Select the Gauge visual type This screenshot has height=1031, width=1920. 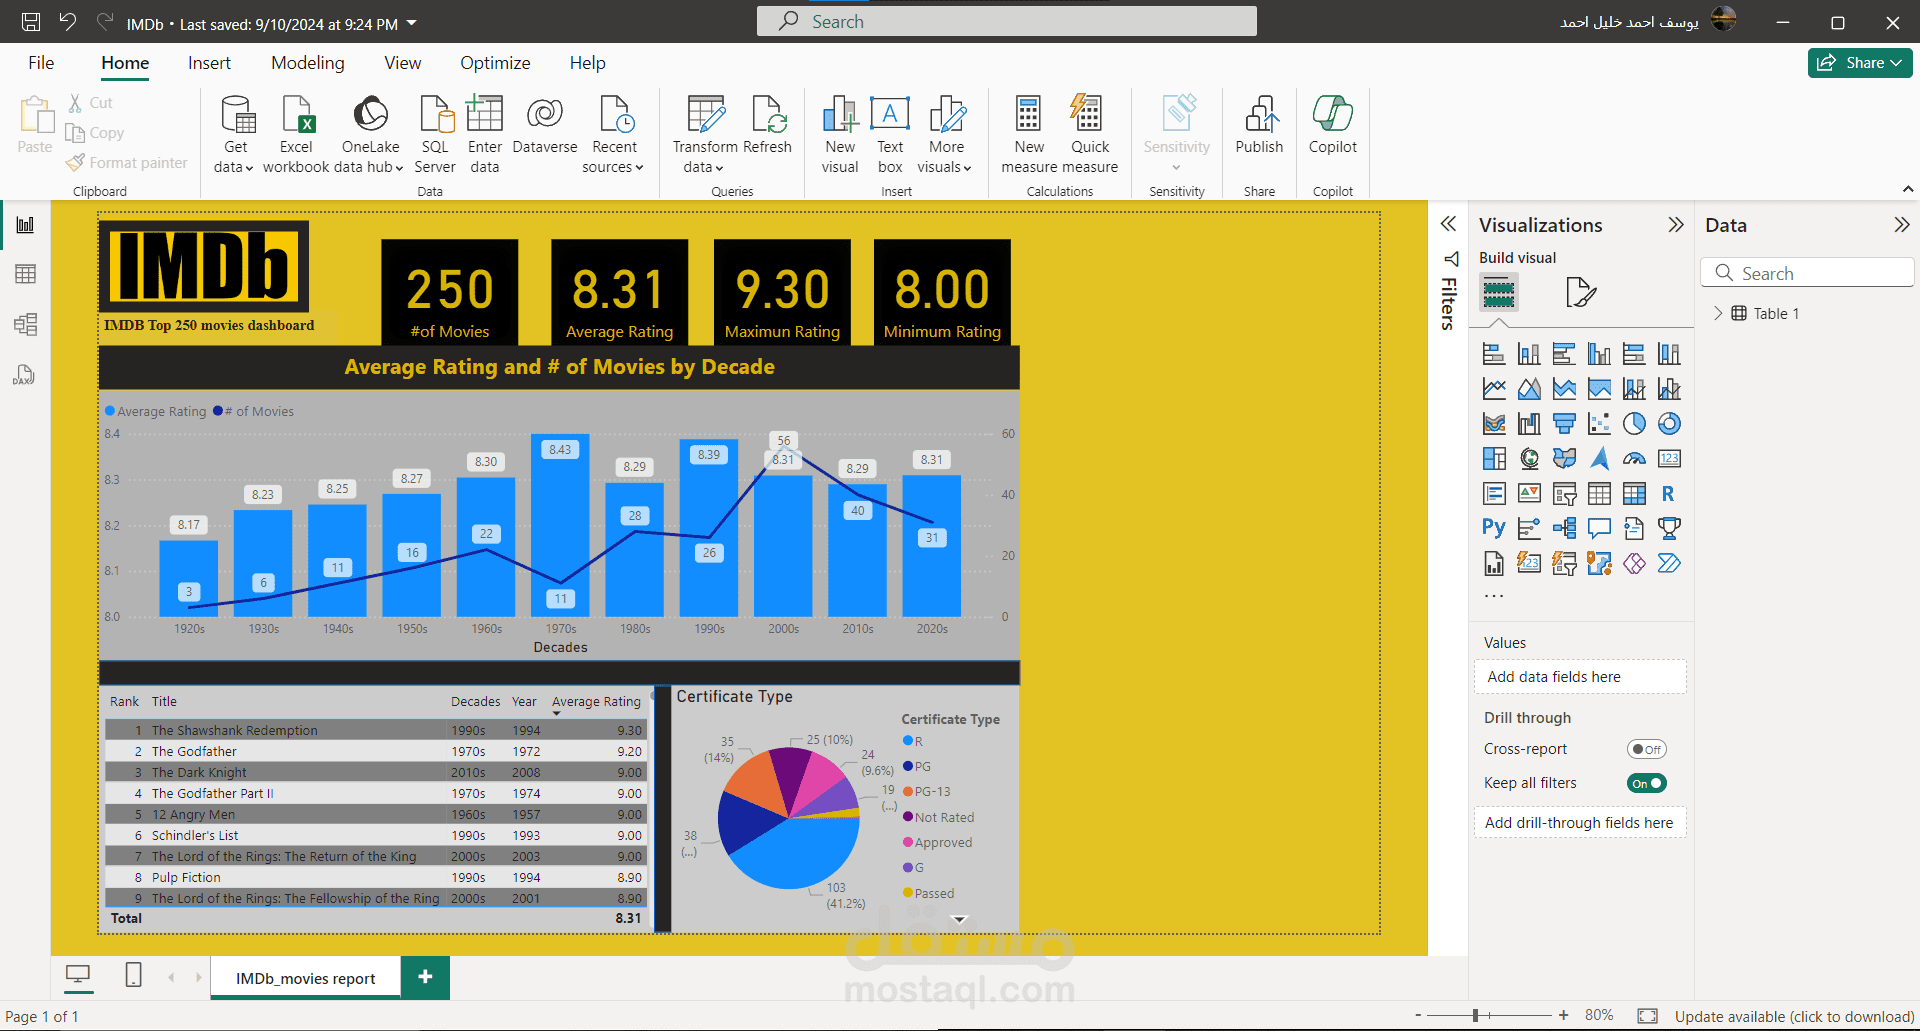click(1634, 459)
